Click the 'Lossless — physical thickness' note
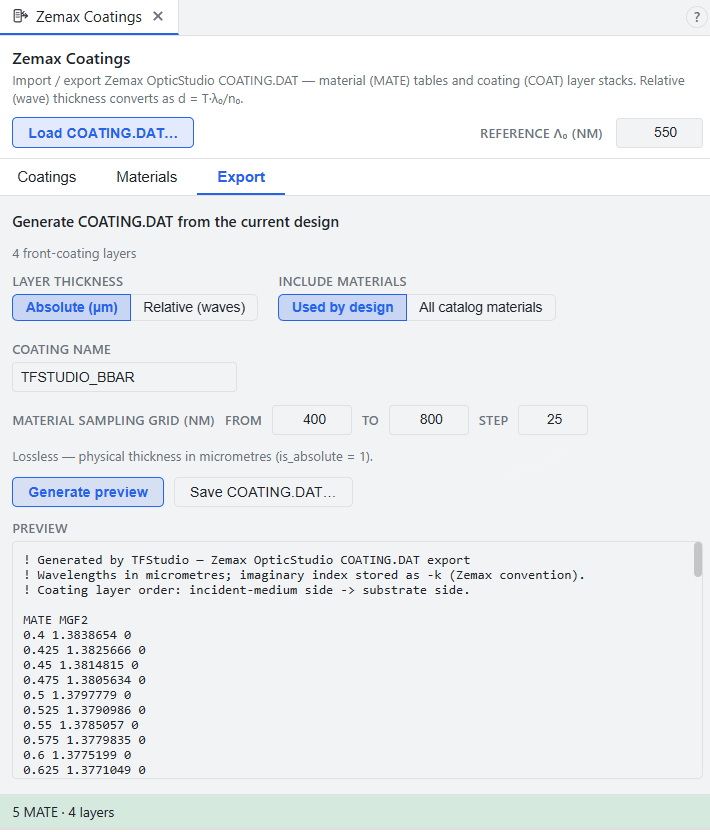Image resolution: width=710 pixels, height=832 pixels. pyautogui.click(x=193, y=456)
